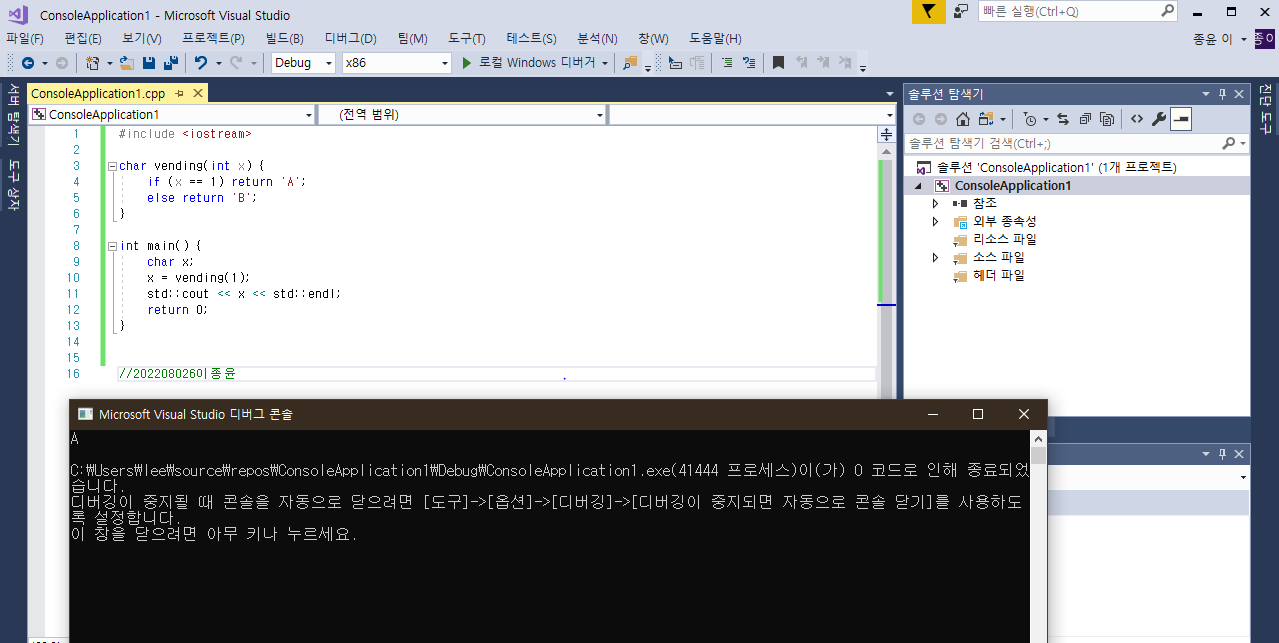Image resolution: width=1279 pixels, height=643 pixels.
Task: Expand the 소스 파일 folder node
Action: point(935,257)
